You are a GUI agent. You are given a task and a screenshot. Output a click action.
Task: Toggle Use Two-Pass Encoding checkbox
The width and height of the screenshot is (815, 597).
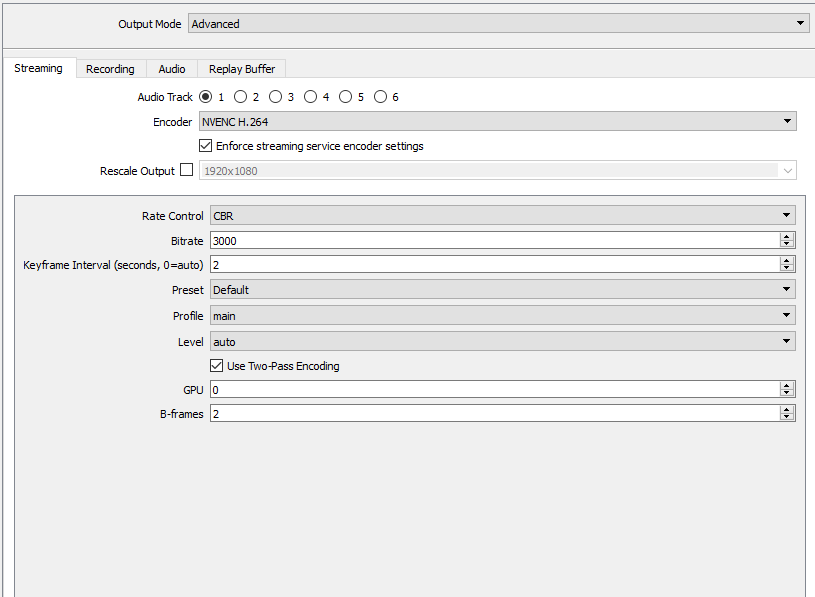coord(217,366)
